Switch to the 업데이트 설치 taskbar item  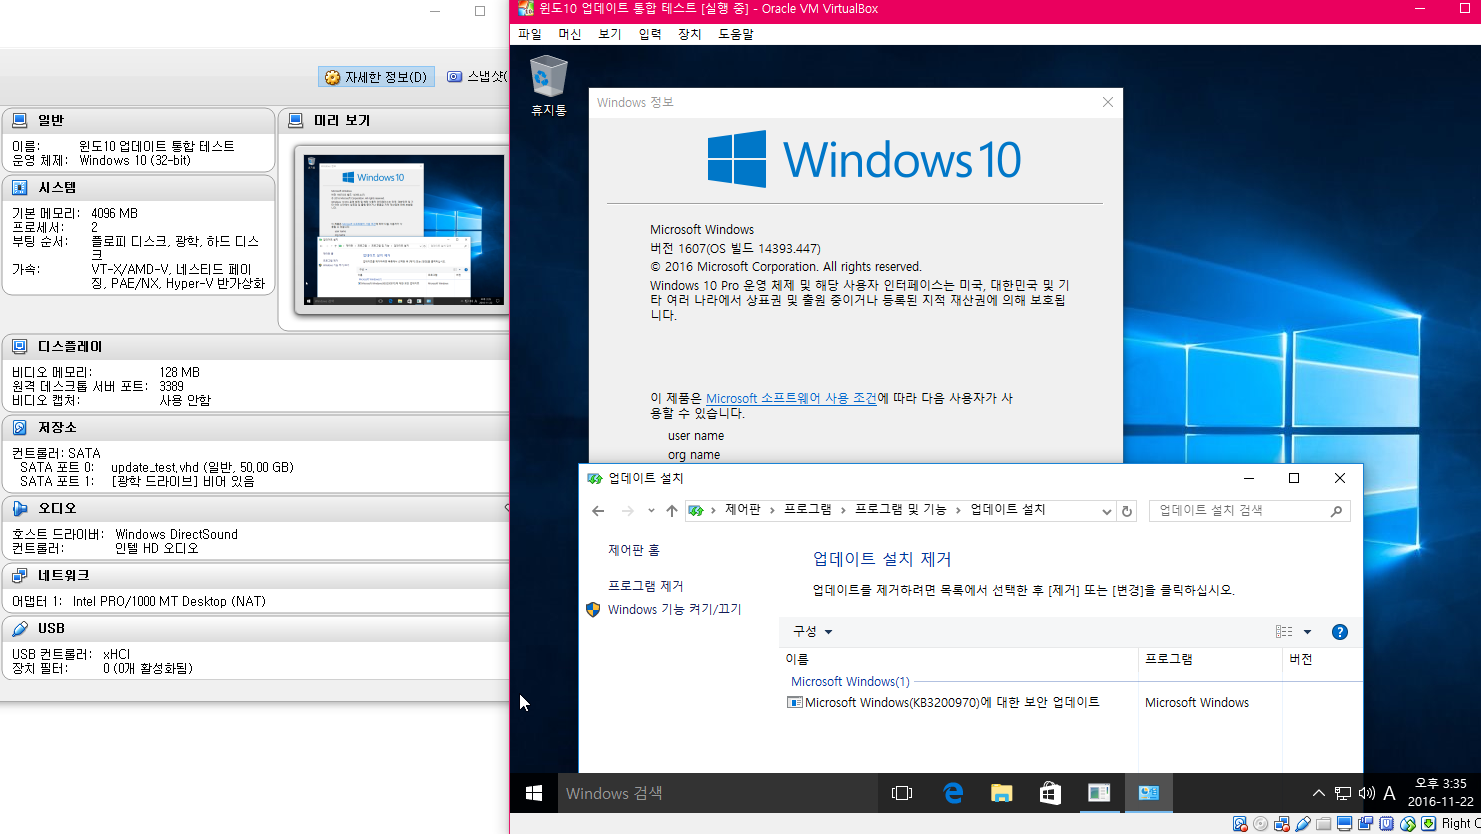(1148, 793)
